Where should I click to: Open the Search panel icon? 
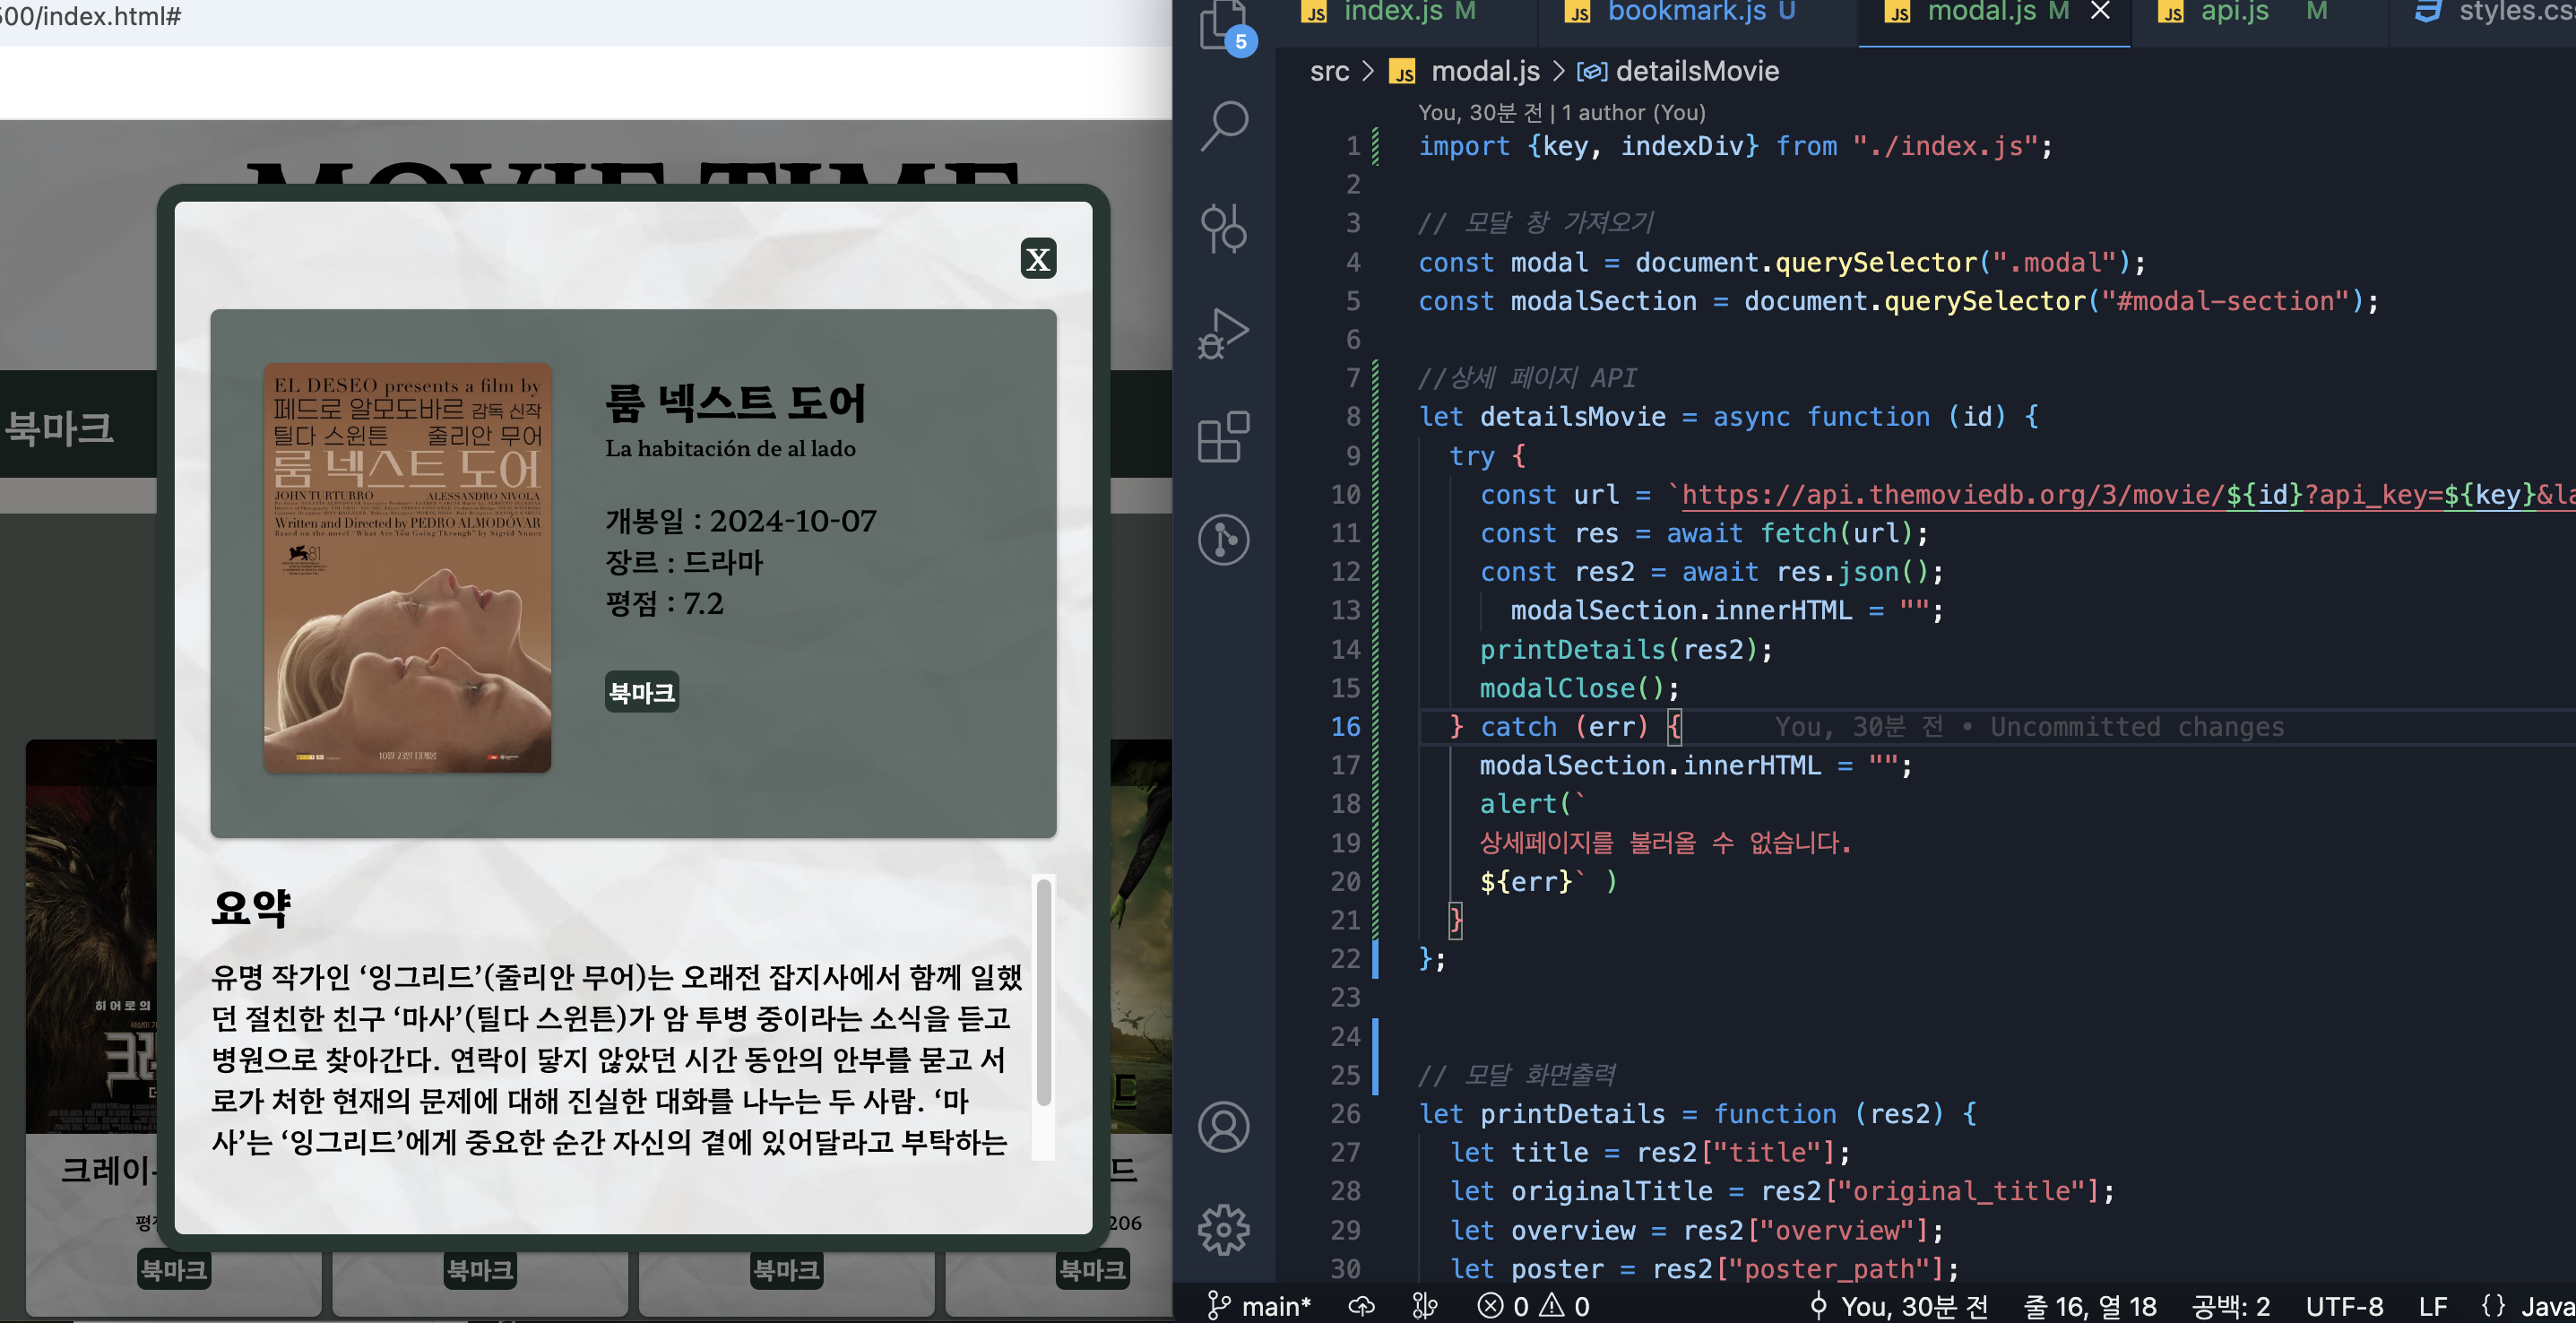pos(1223,125)
